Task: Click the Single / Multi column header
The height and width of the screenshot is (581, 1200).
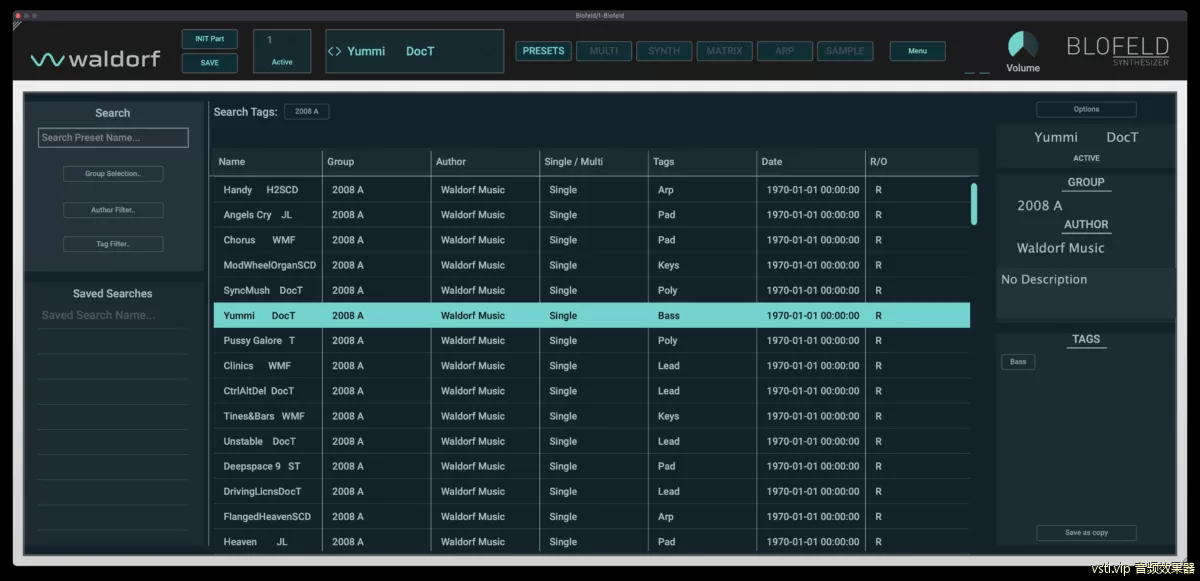Action: coord(593,162)
